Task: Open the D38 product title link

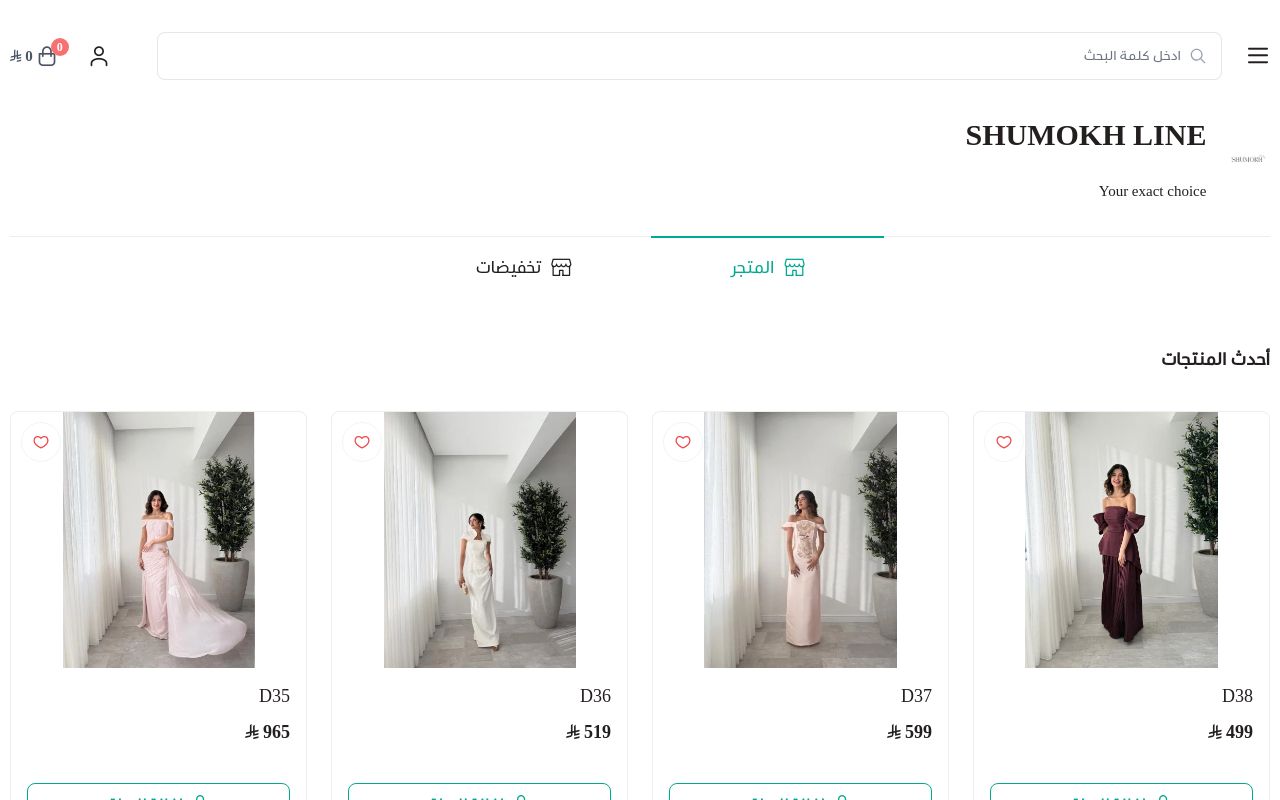Action: [x=1237, y=696]
